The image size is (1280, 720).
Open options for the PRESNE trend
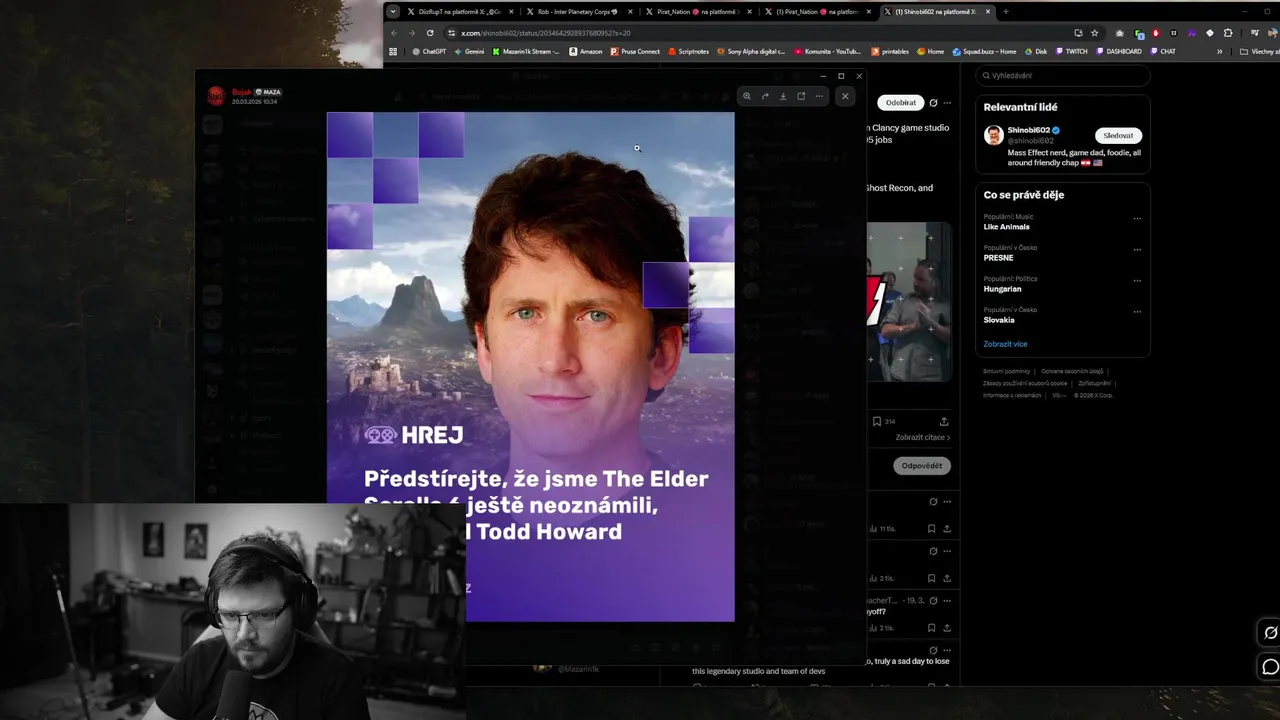pyautogui.click(x=1137, y=249)
